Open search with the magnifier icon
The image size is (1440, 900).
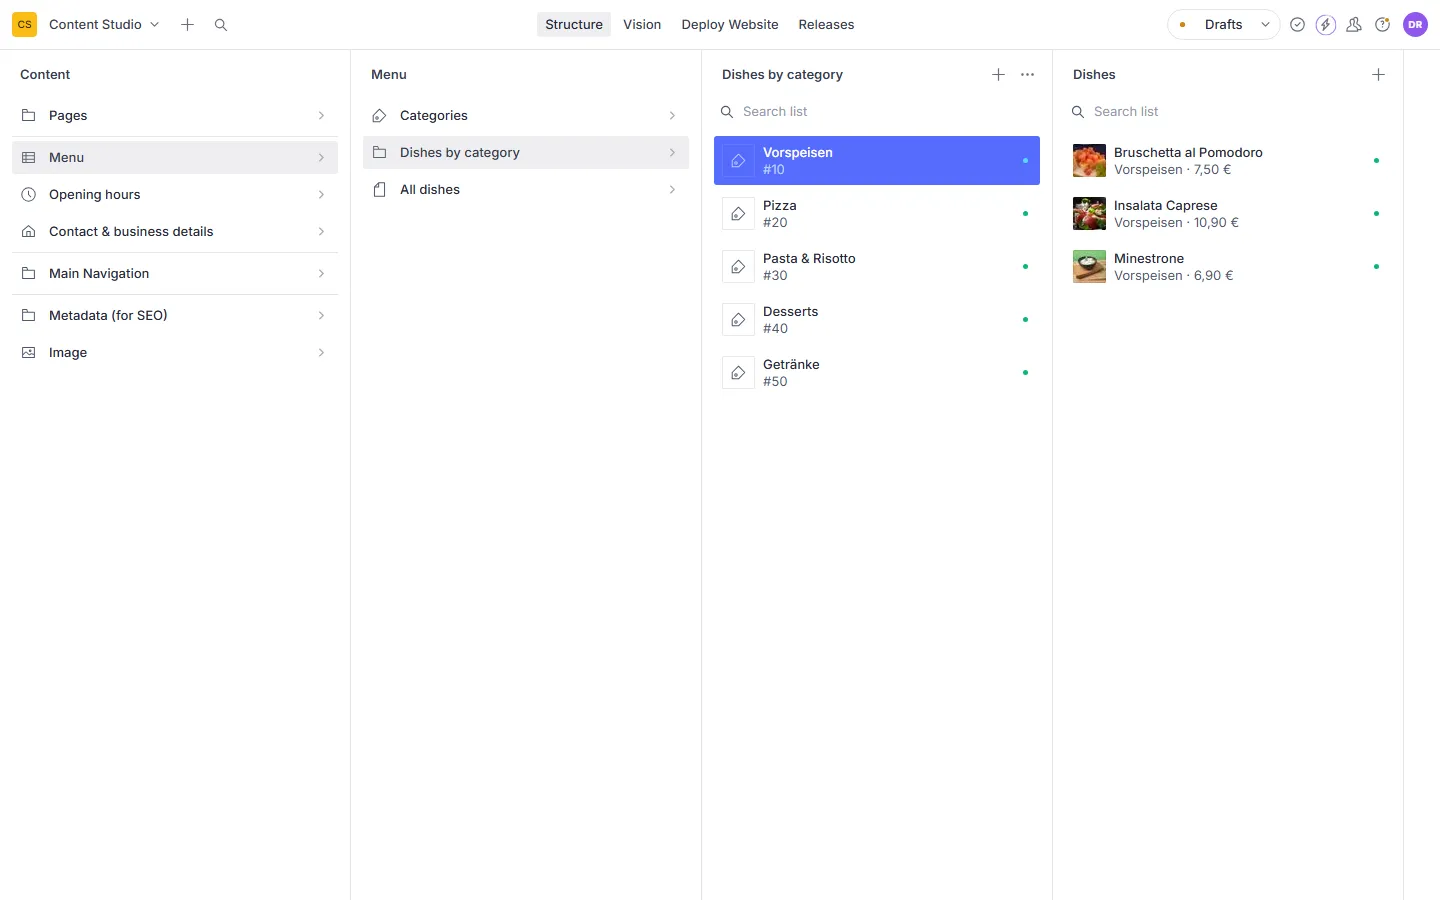(x=221, y=24)
